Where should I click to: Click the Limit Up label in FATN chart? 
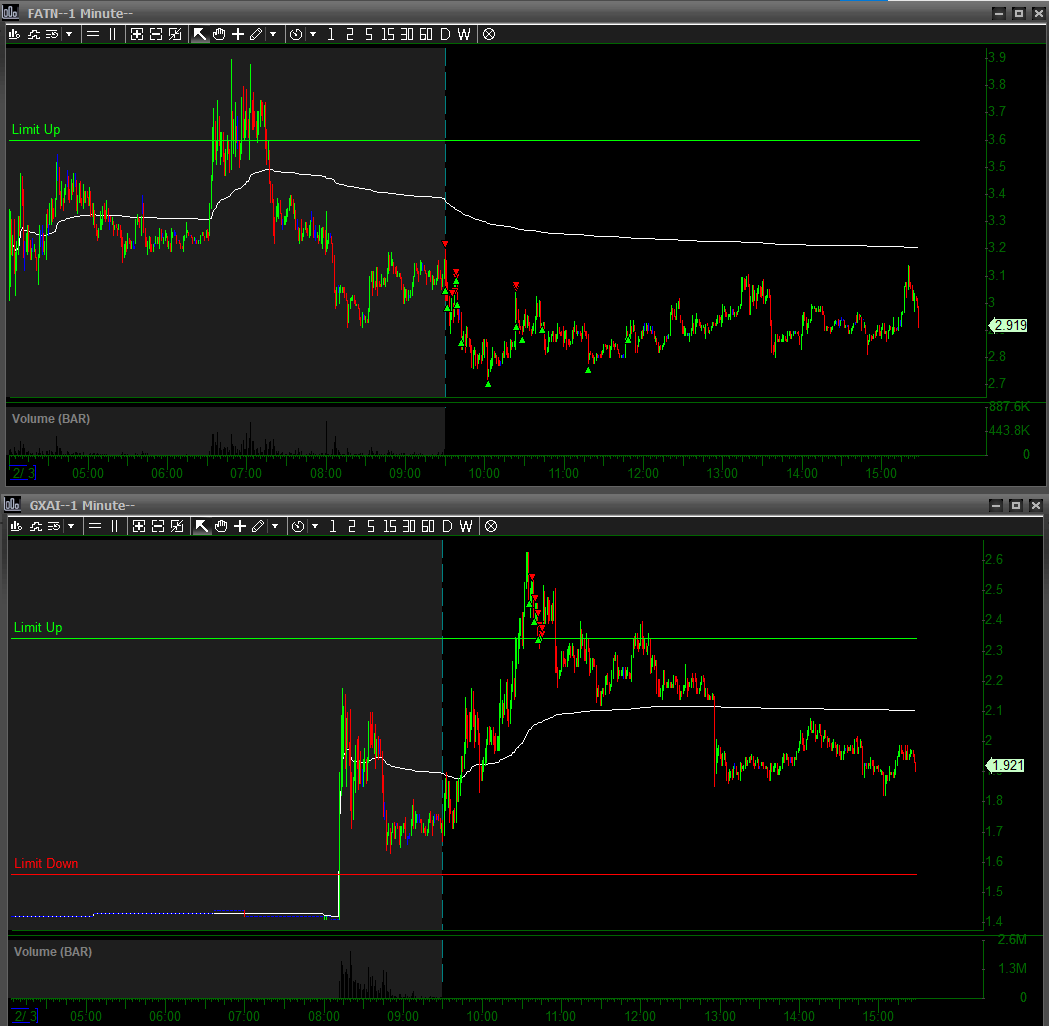(x=36, y=129)
